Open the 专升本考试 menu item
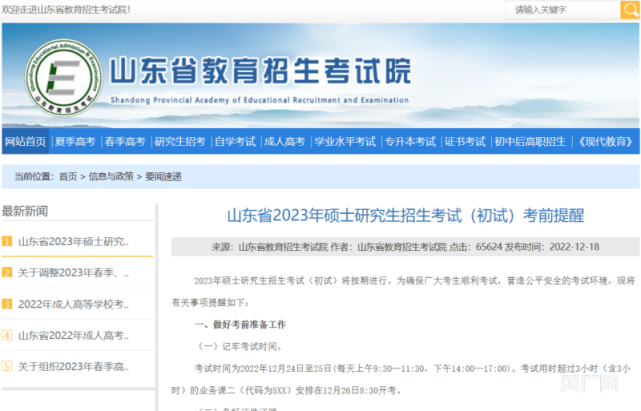This screenshot has height=411, width=641. point(410,141)
